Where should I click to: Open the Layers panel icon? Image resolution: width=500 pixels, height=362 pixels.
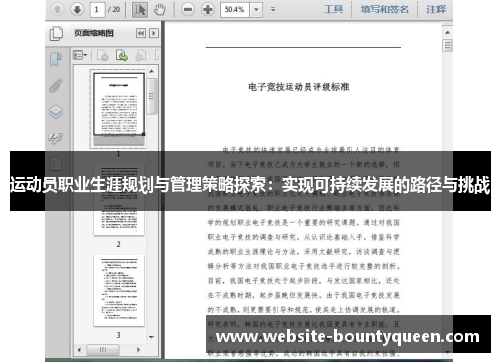tap(56, 112)
